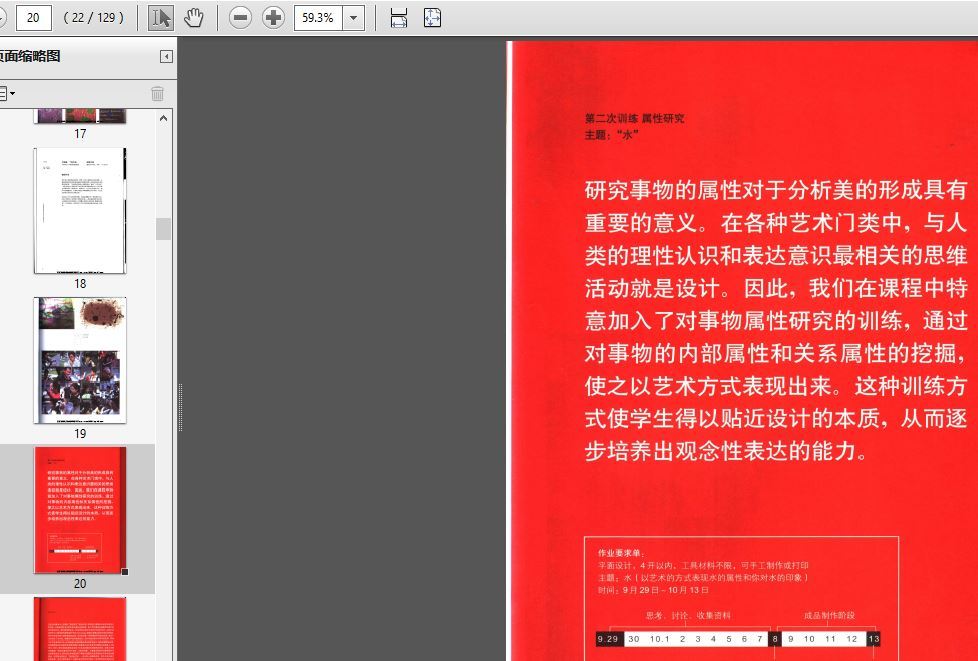This screenshot has height=661, width=978.
Task: Open thumbnail options menu dropdown
Action: click(6, 94)
